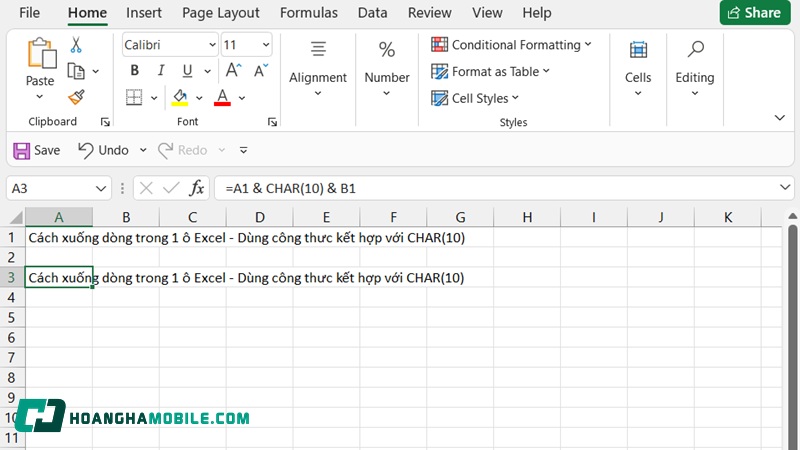800x450 pixels.
Task: Open font name Calibri dropdown
Action: (x=212, y=45)
